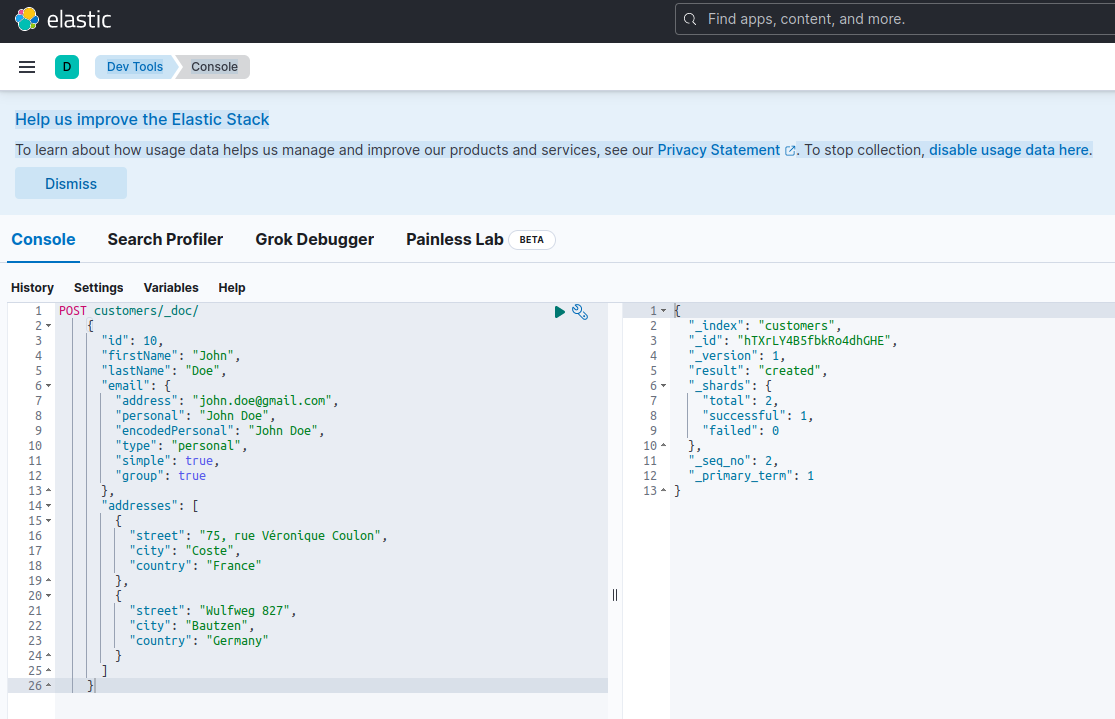Screen dimensions: 1115x719
Task: Click the search magnifier icon
Action: tap(690, 19)
